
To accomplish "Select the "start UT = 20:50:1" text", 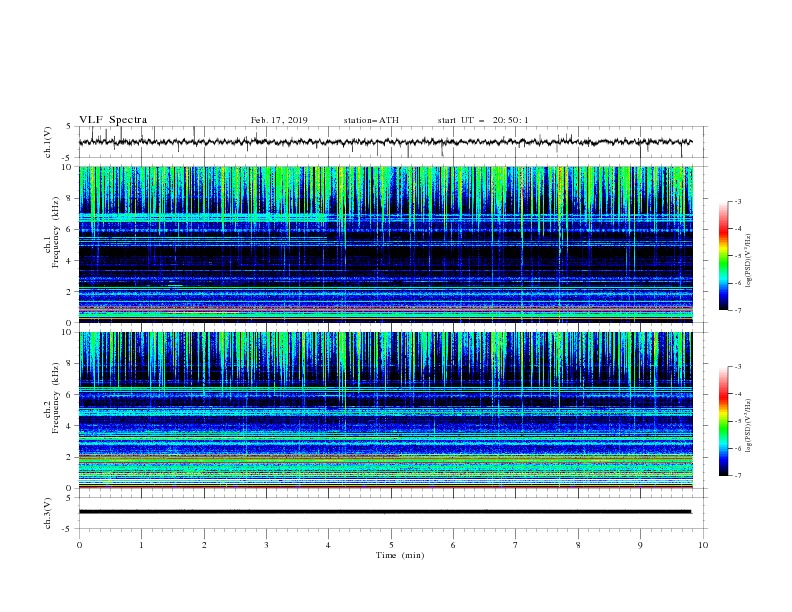I will tap(483, 120).
